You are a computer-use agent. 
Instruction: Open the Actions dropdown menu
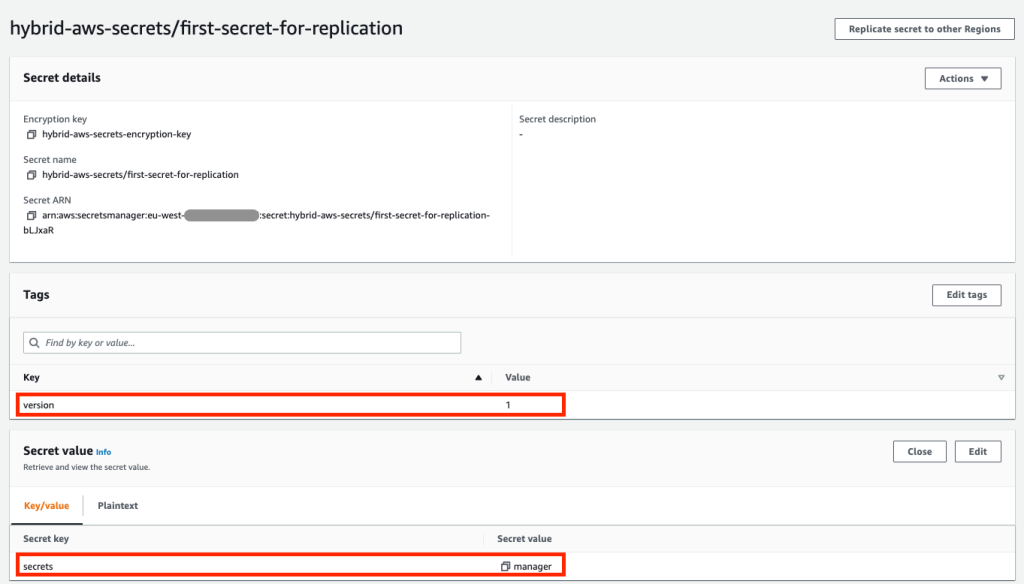tap(962, 78)
